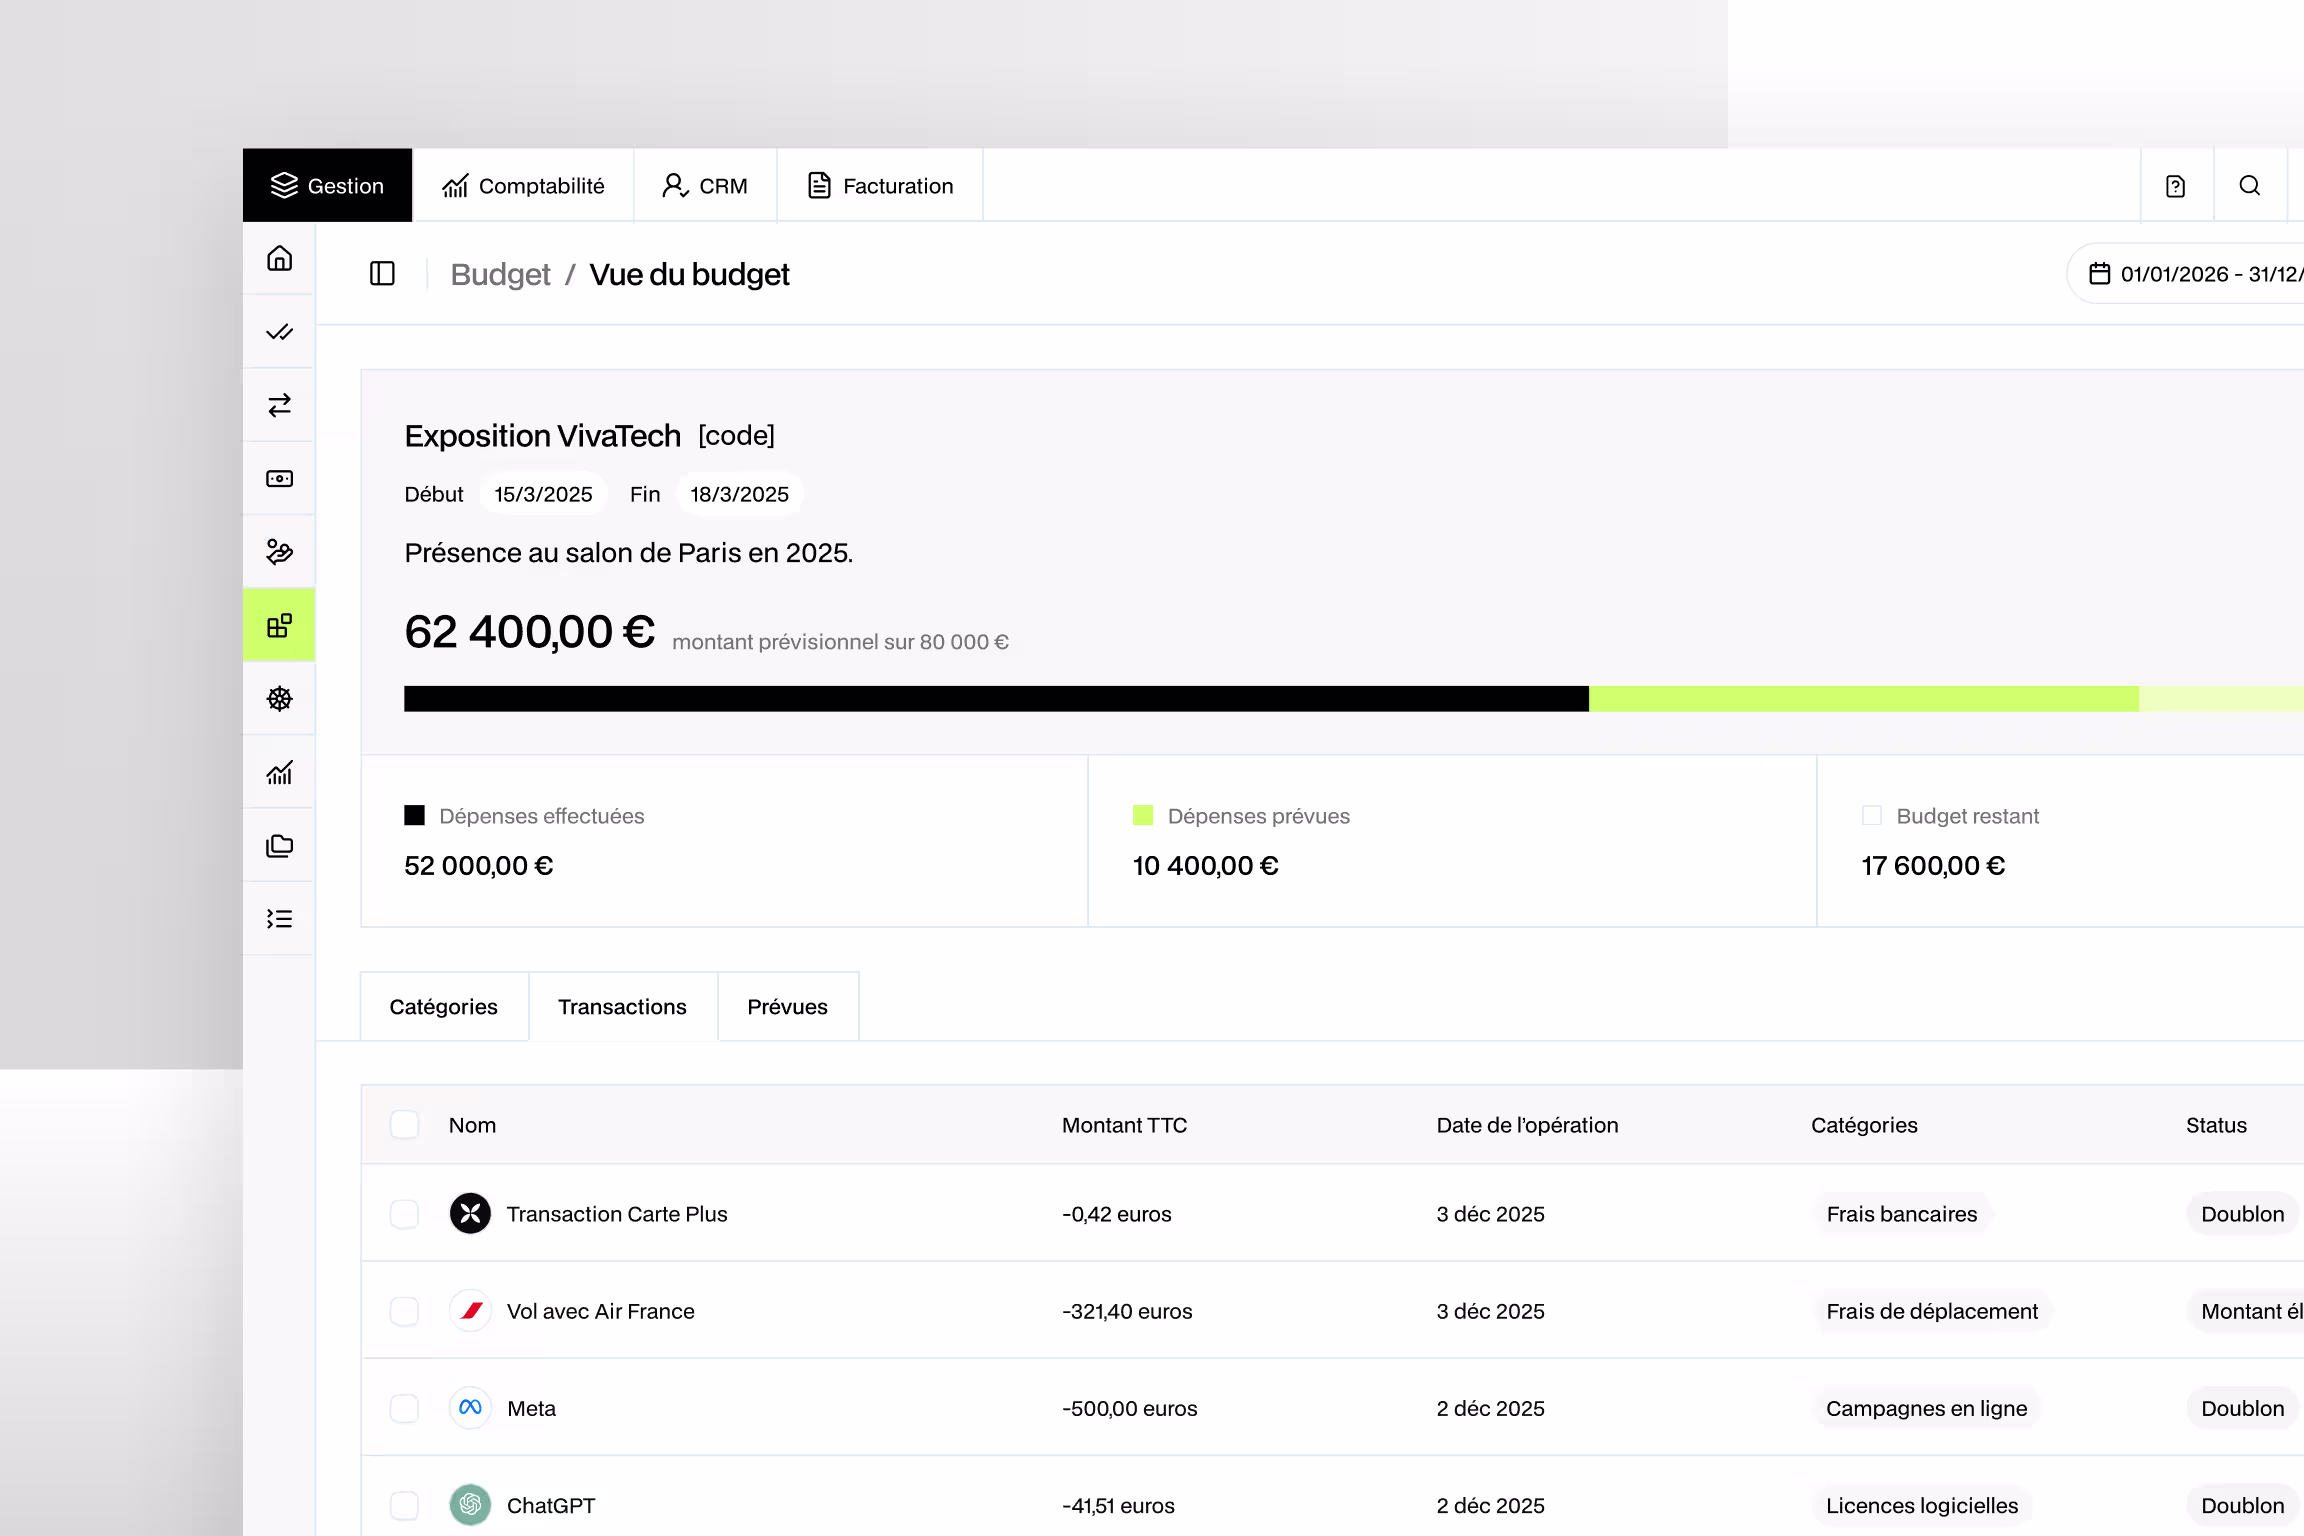Open the transfers arrows sidebar icon
Screen dimensions: 2304x1536
click(x=279, y=405)
